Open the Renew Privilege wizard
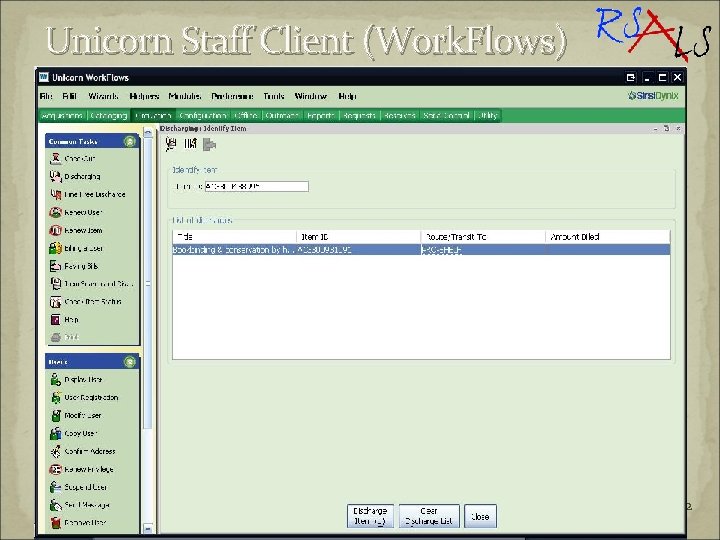Image resolution: width=720 pixels, height=540 pixels. point(81,469)
